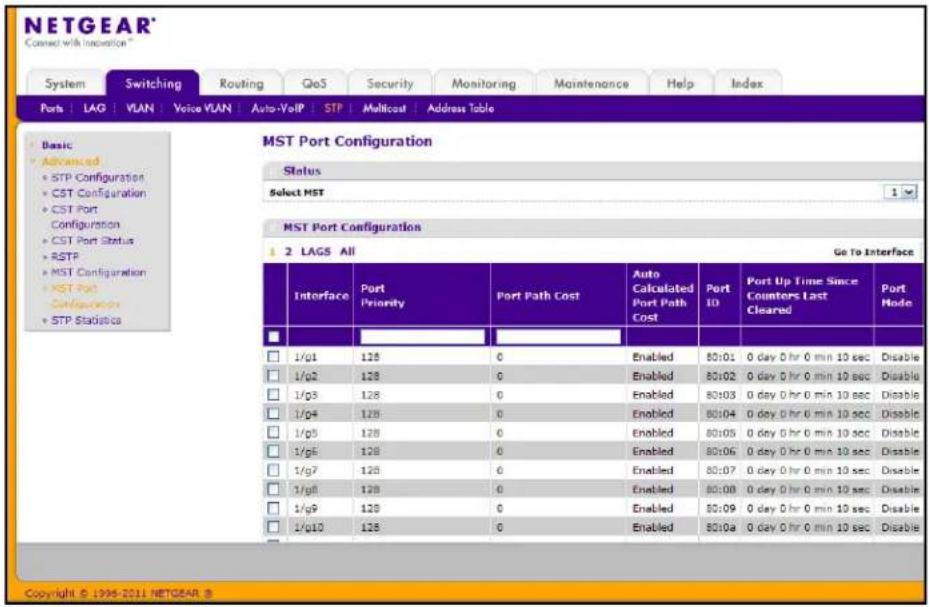929x607 pixels.
Task: Go to Voice VLAN submenu
Action: click(202, 108)
